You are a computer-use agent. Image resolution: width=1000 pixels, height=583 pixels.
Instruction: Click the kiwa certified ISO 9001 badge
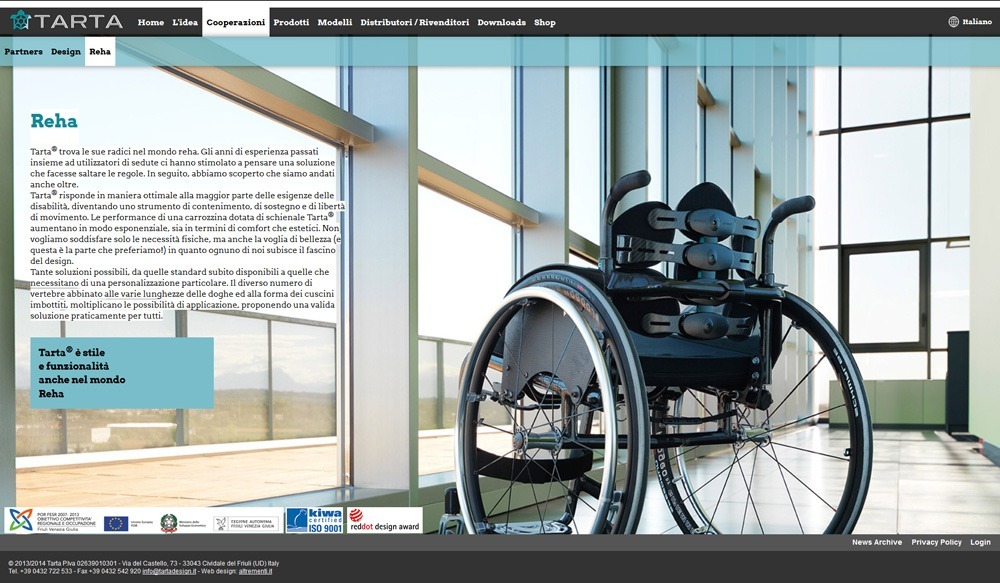coord(314,520)
